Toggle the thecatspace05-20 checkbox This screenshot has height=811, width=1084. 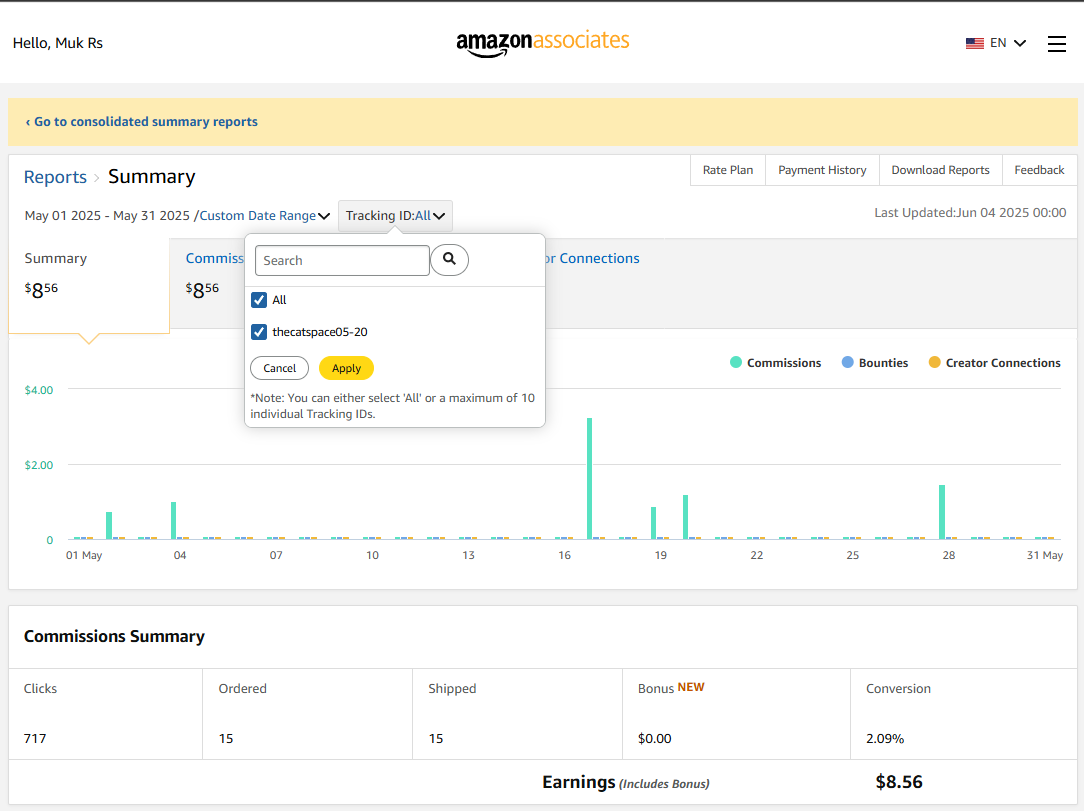click(x=259, y=332)
